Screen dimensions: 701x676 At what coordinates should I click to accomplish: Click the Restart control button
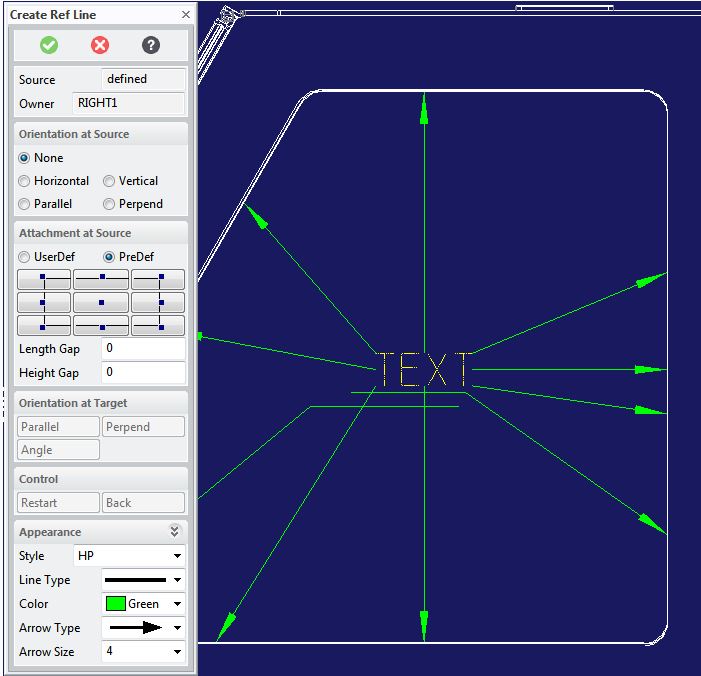point(59,503)
